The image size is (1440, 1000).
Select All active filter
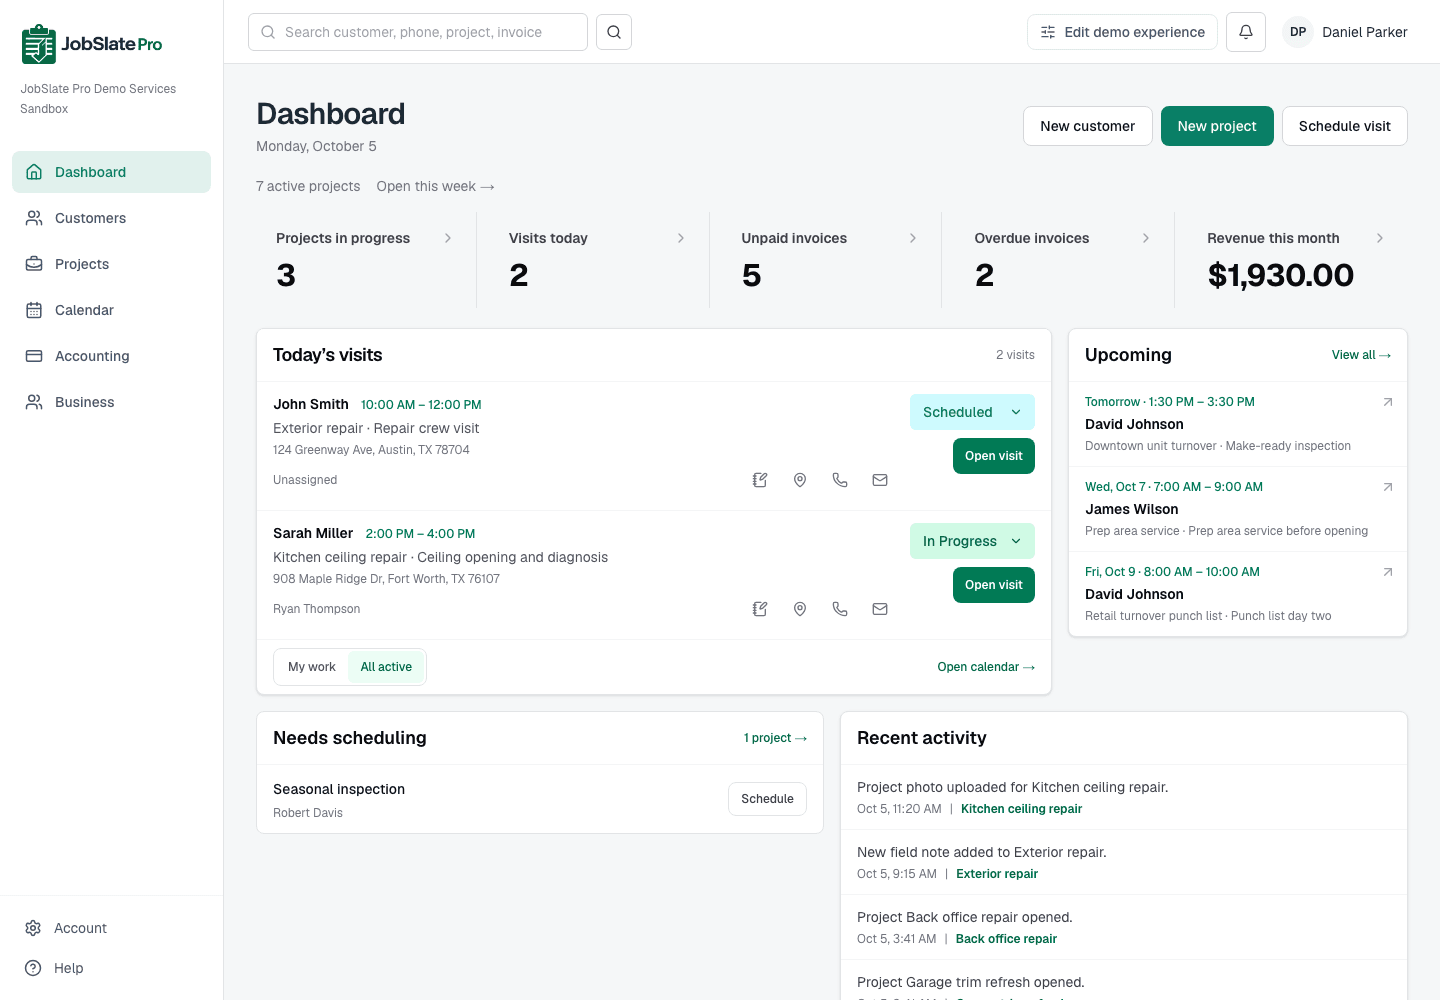click(386, 667)
